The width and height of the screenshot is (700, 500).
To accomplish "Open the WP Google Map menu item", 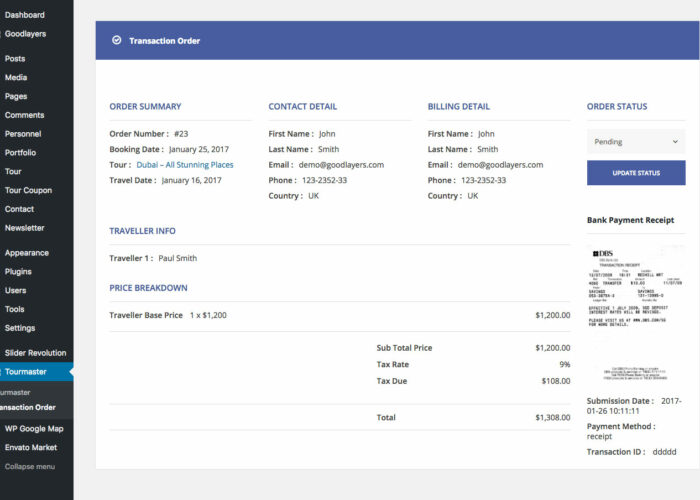I will pyautogui.click(x=33, y=428).
